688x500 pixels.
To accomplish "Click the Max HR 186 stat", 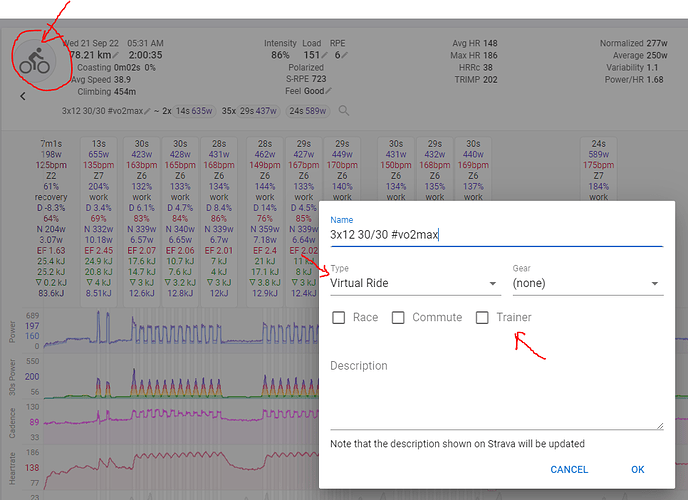I will pos(473,55).
